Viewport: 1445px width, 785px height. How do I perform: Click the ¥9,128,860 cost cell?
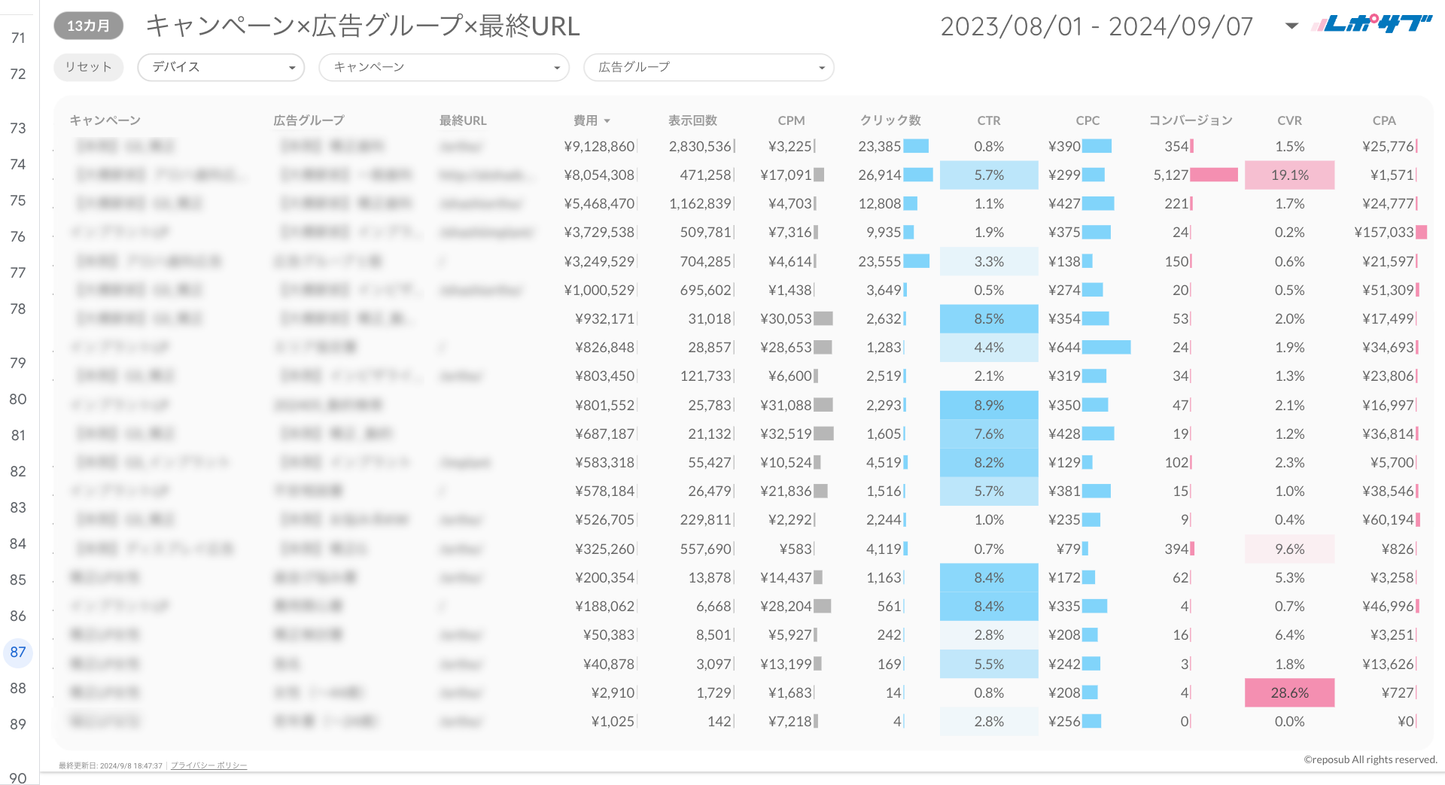599,146
